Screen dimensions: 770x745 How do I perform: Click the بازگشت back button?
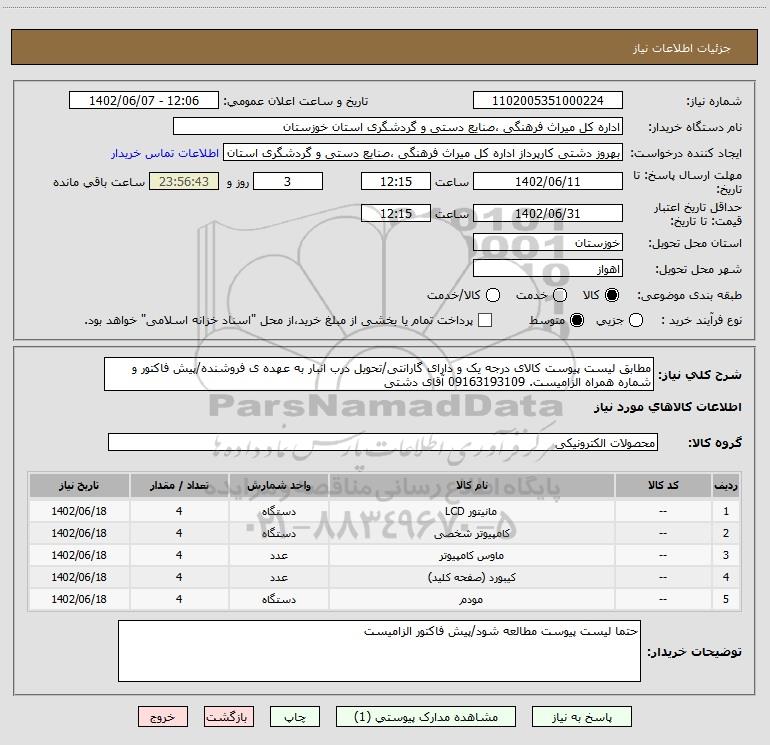(229, 717)
